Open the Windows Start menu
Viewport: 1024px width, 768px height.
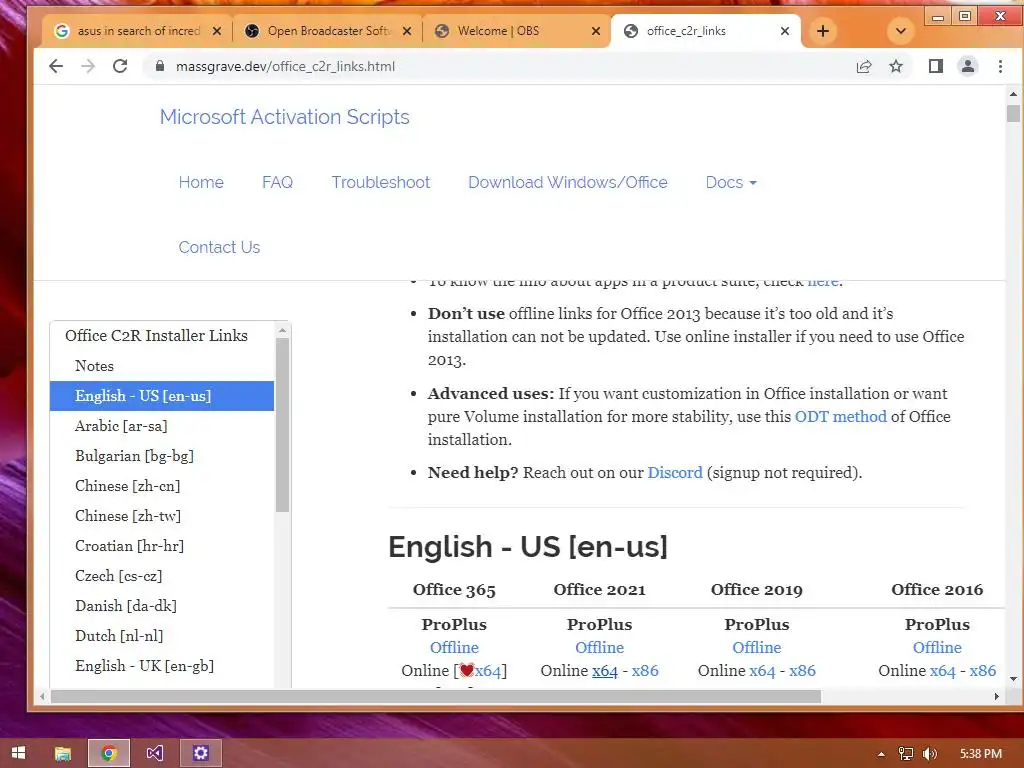point(18,753)
